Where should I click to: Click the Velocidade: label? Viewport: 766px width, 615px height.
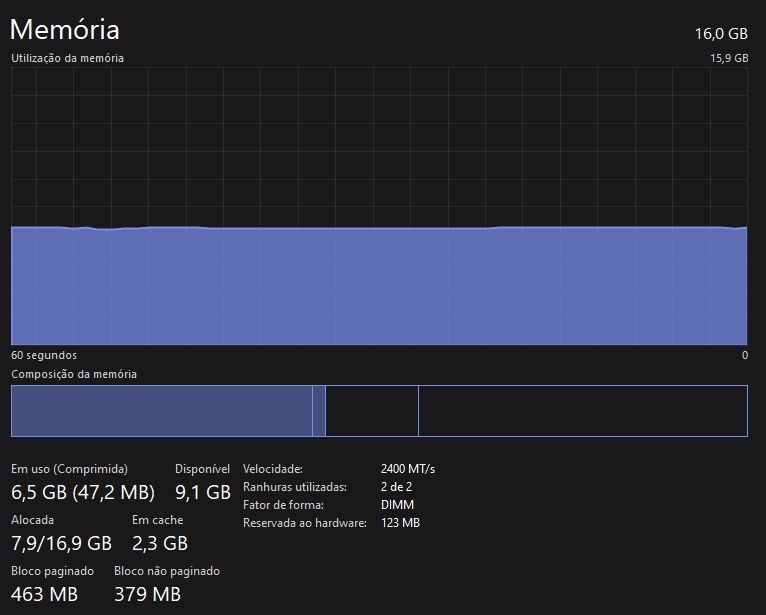(273, 469)
